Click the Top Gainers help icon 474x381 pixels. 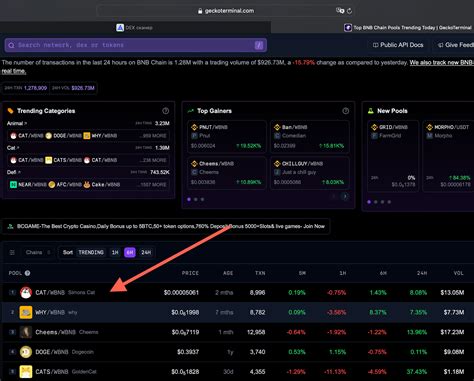pyautogui.click(x=346, y=111)
